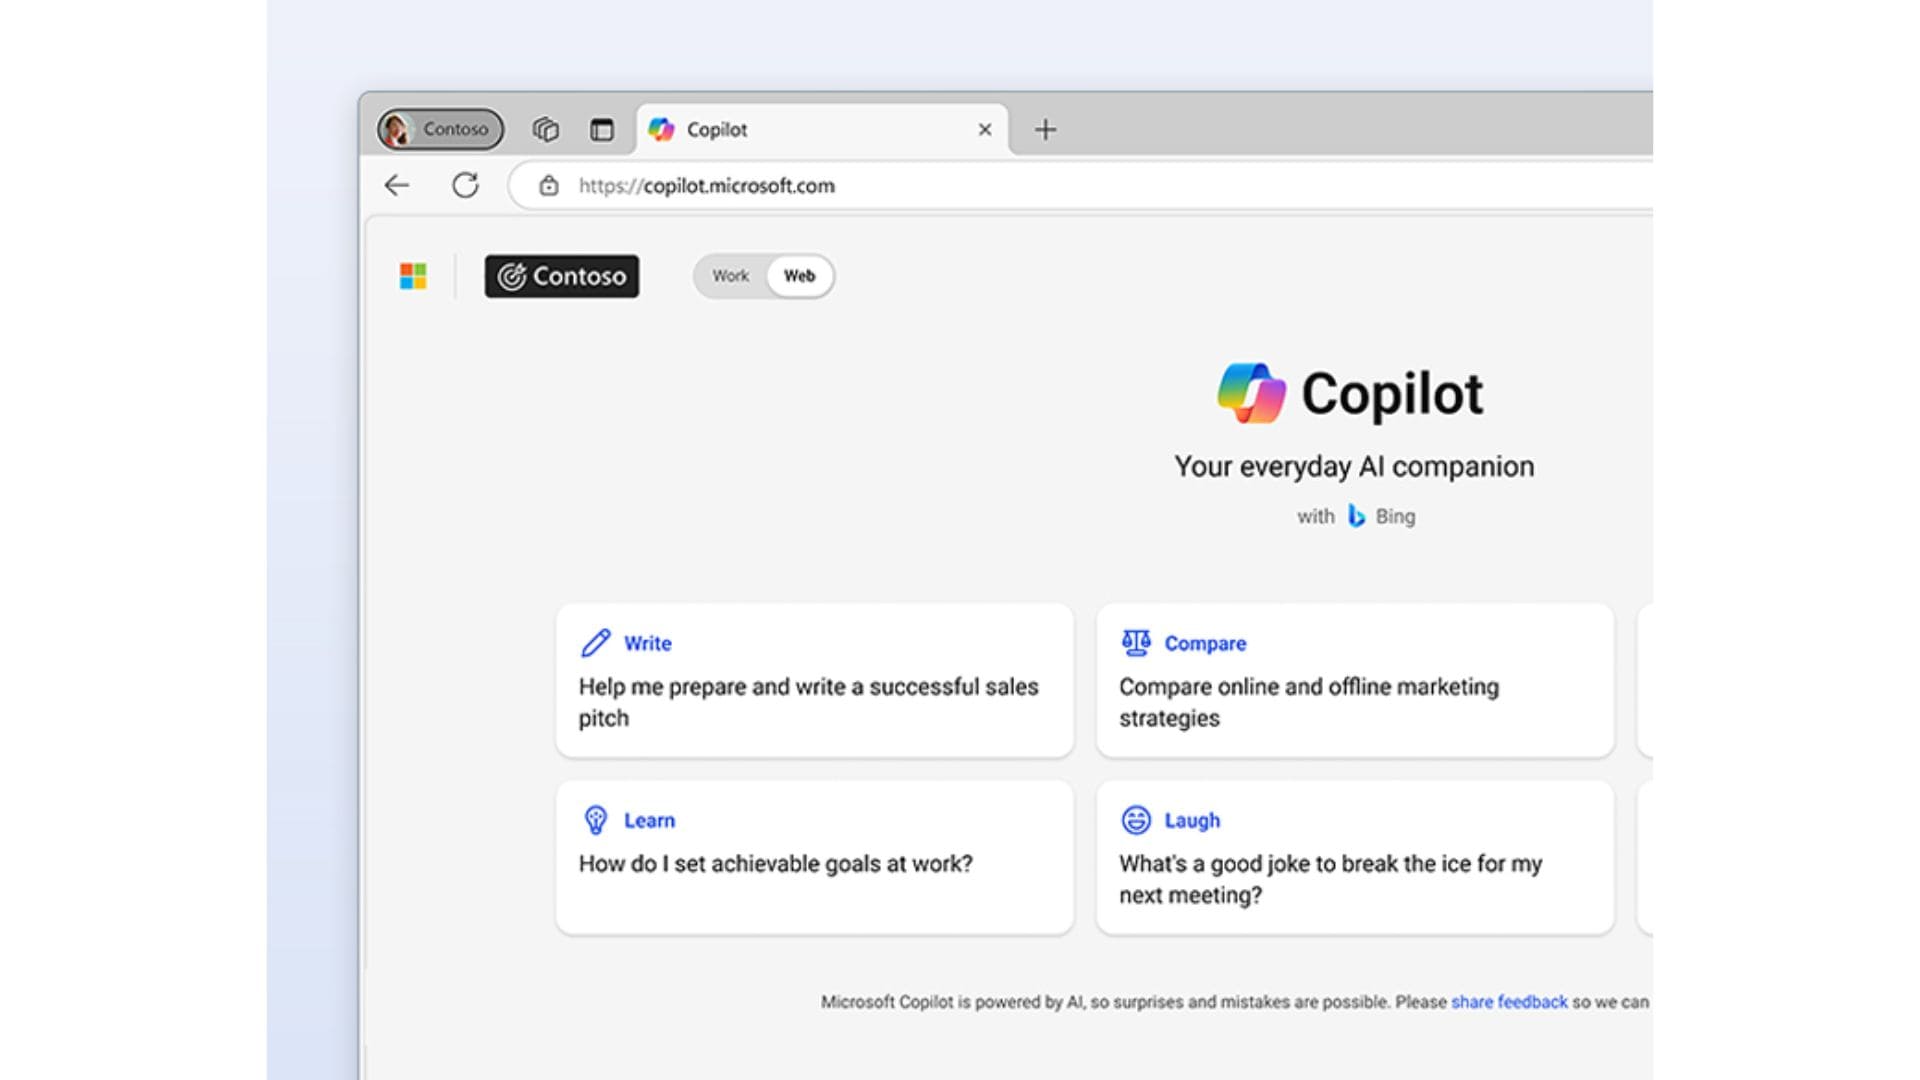Image resolution: width=1920 pixels, height=1080 pixels.
Task: Reload the page with the refresh icon
Action: pos(465,185)
